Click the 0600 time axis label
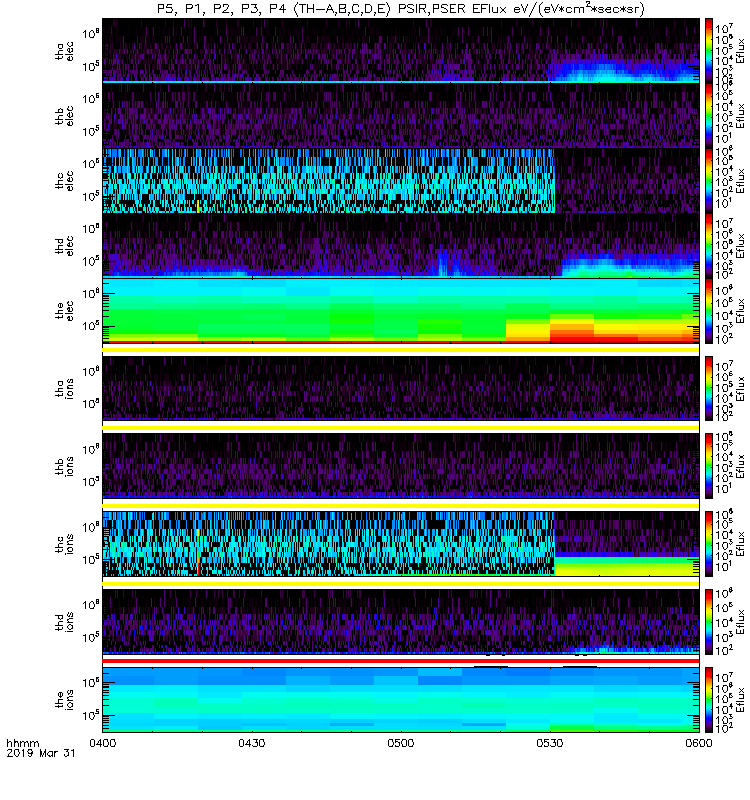Image resolution: width=750 pixels, height=800 pixels. click(698, 743)
